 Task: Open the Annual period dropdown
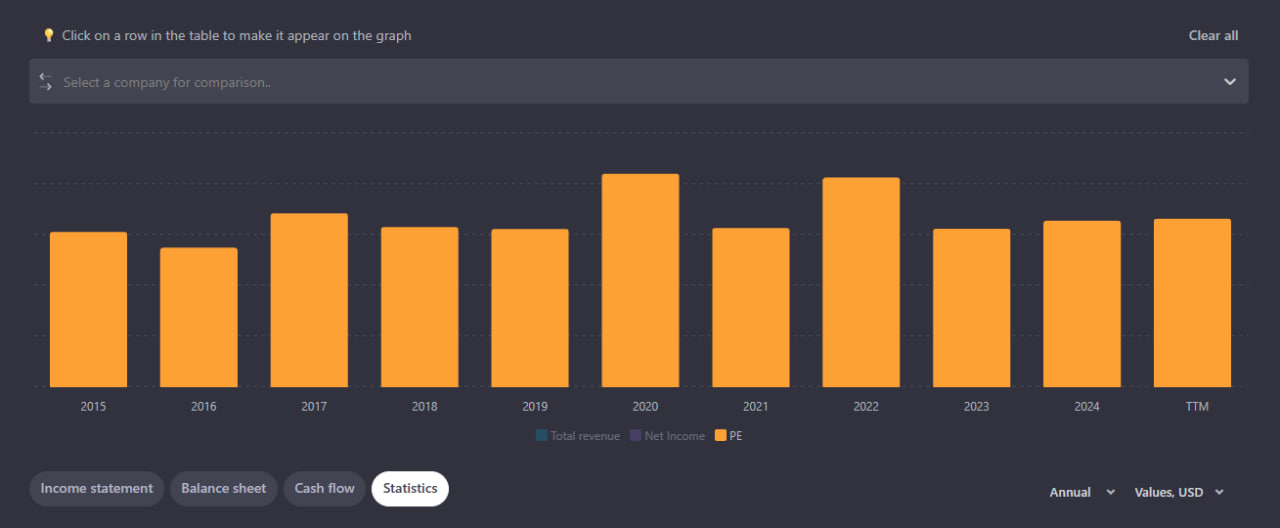1082,492
